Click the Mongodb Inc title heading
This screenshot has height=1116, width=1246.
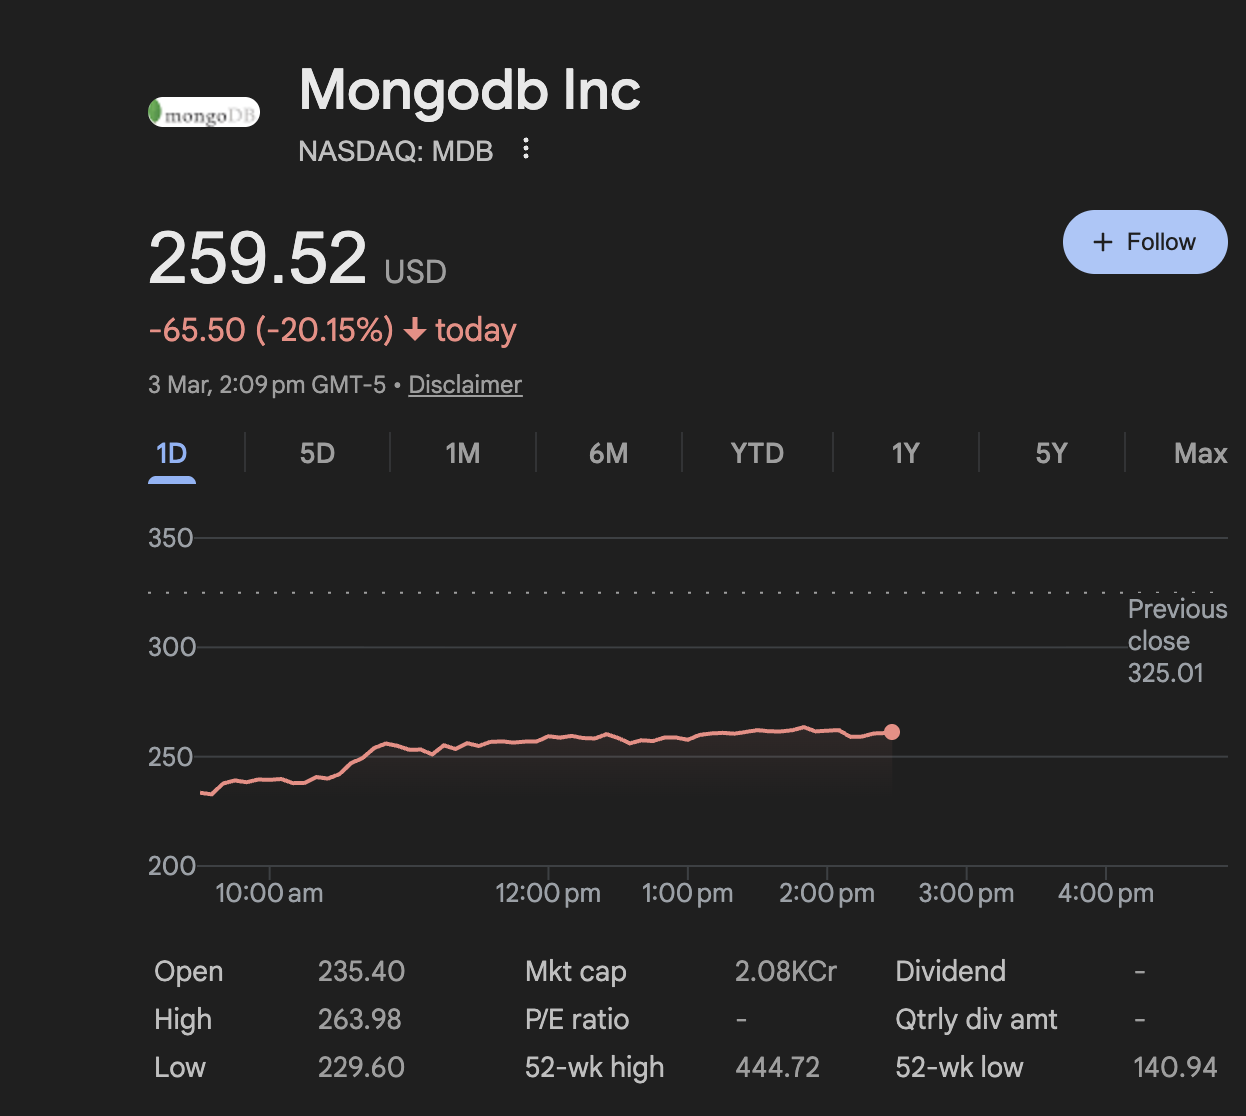(469, 90)
